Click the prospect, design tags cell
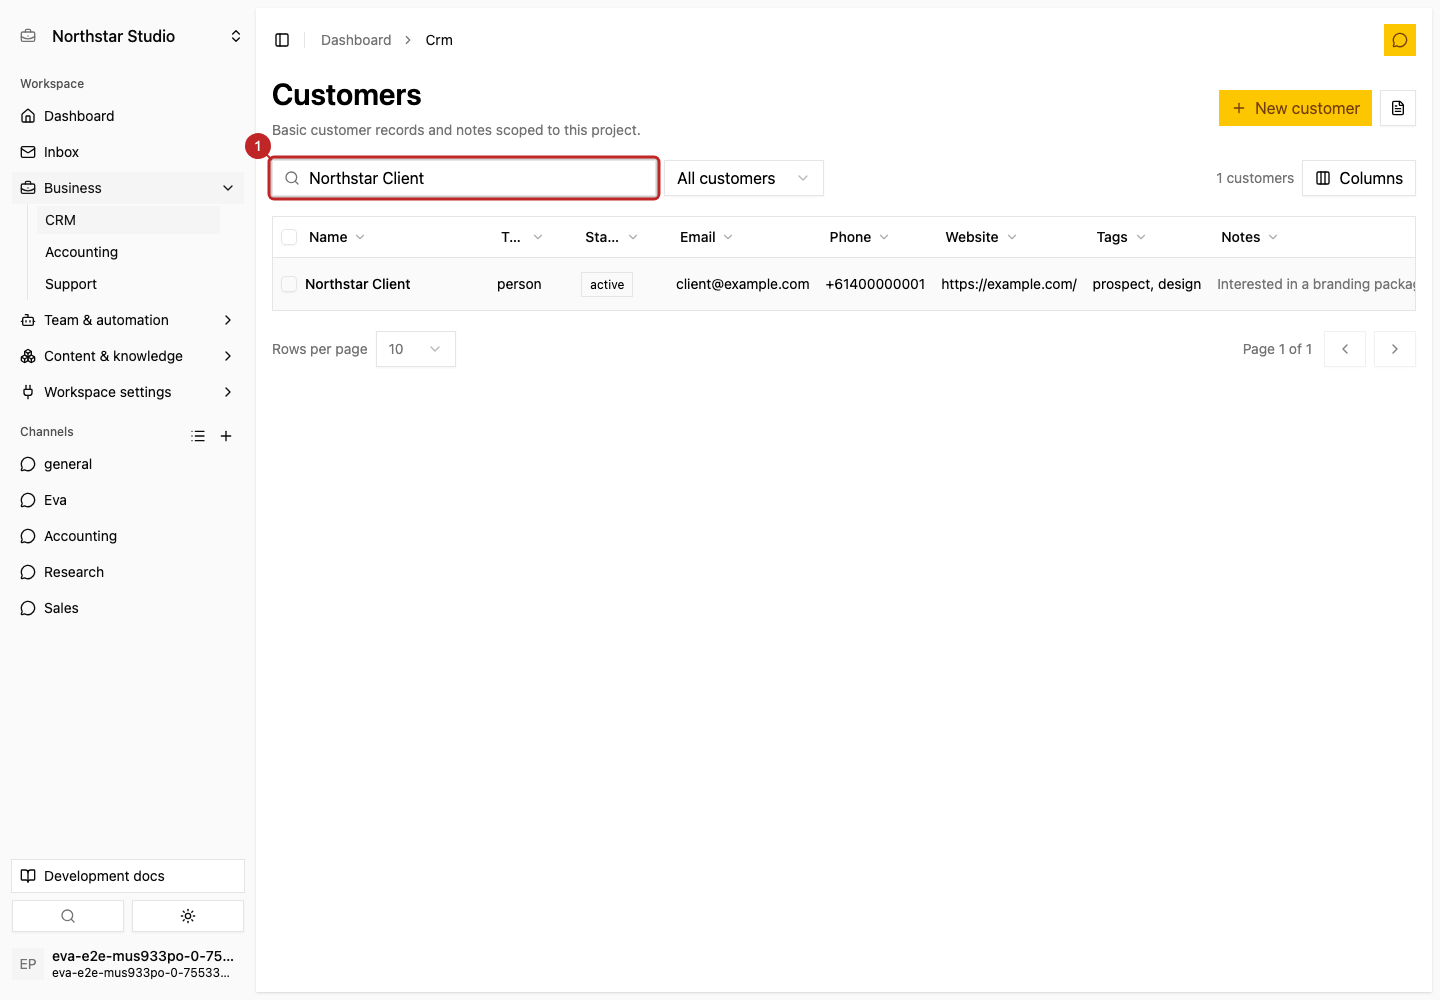Screen dimensions: 1440x1000 1147,284
